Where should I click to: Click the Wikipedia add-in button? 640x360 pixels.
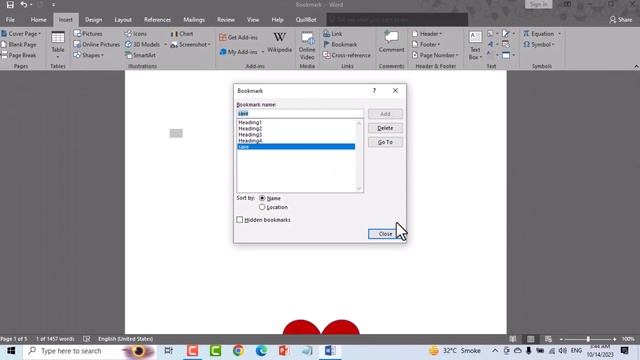click(x=280, y=42)
